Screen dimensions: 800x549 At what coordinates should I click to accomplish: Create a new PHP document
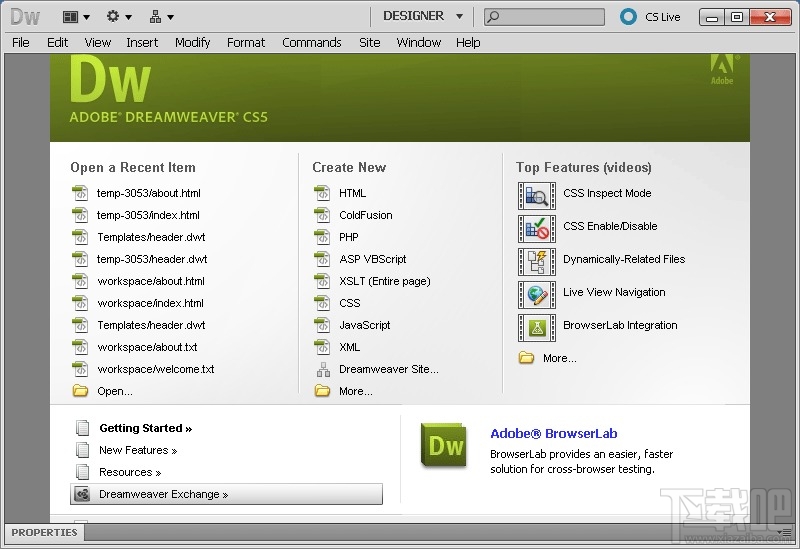(x=349, y=237)
